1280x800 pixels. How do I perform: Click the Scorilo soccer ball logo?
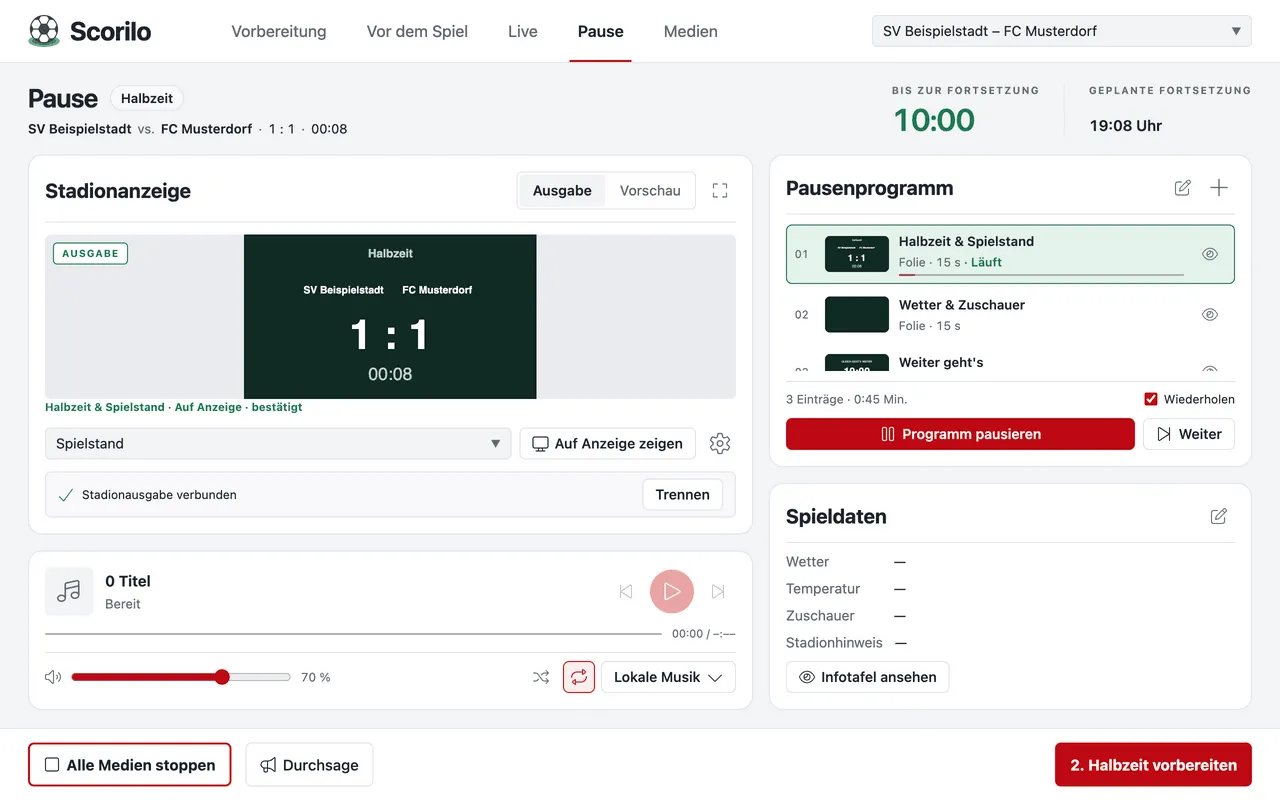pos(44,31)
